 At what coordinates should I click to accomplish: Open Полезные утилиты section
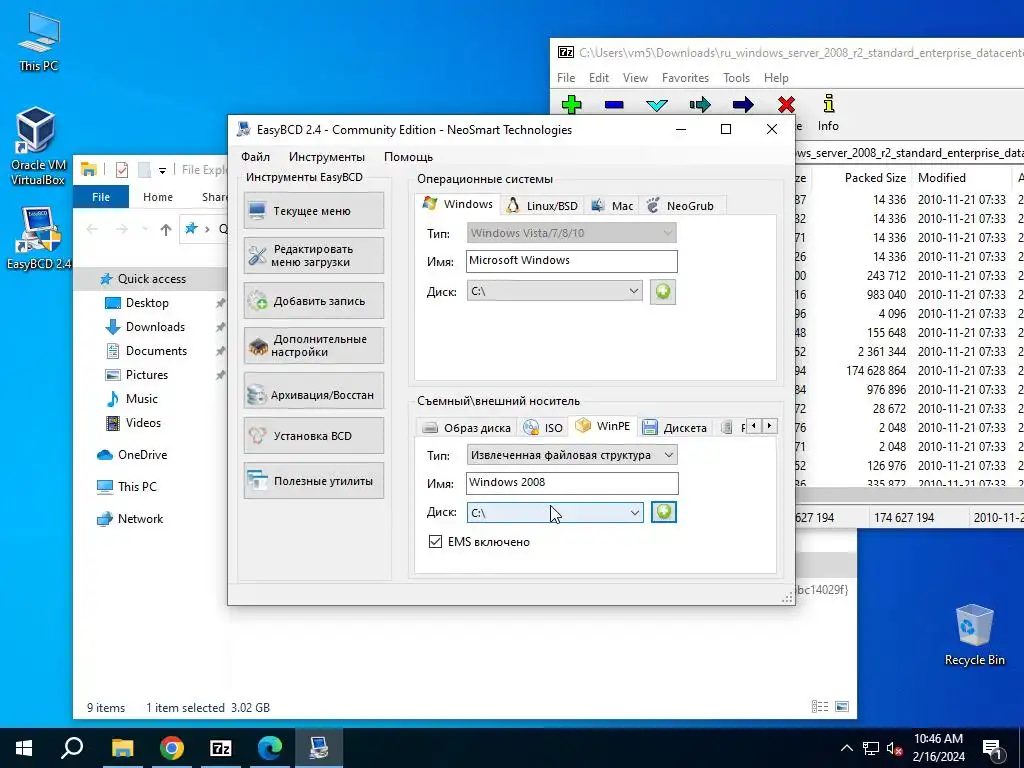tap(313, 481)
